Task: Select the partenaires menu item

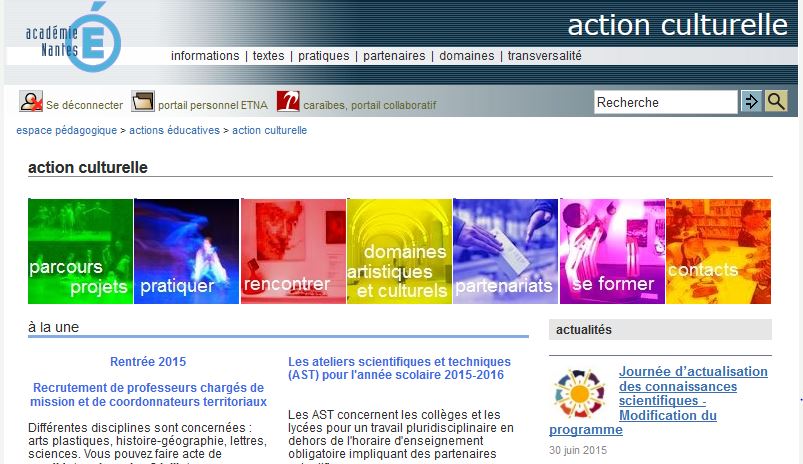Action: 394,56
